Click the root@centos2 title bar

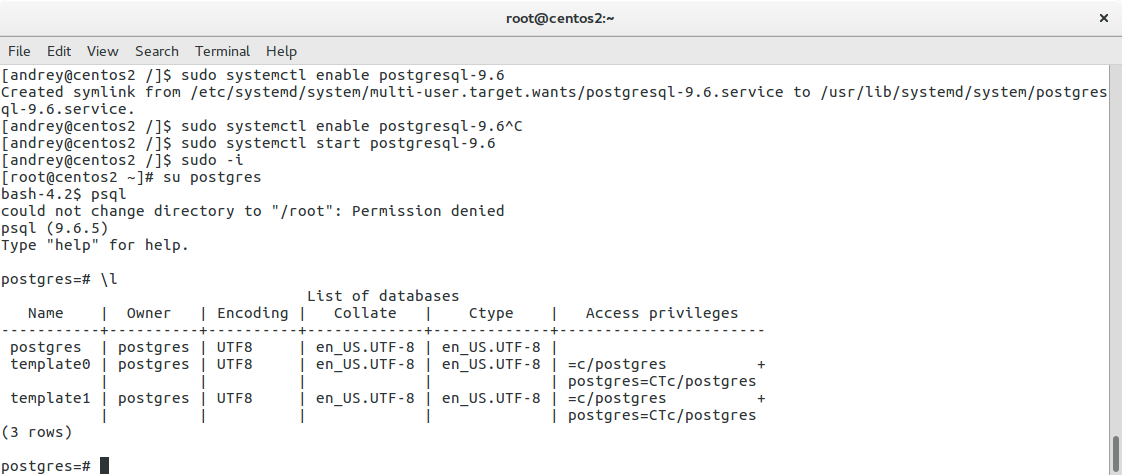click(x=560, y=18)
